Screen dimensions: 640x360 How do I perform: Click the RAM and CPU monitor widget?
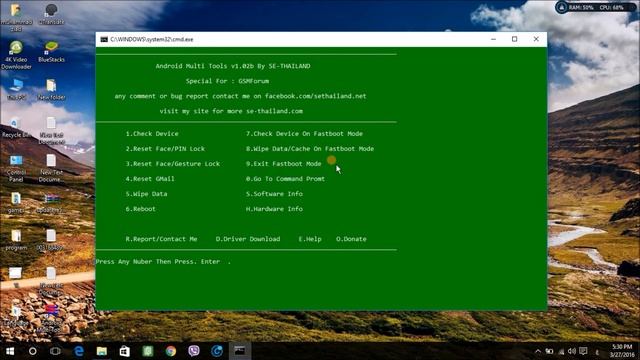pyautogui.click(x=596, y=7)
